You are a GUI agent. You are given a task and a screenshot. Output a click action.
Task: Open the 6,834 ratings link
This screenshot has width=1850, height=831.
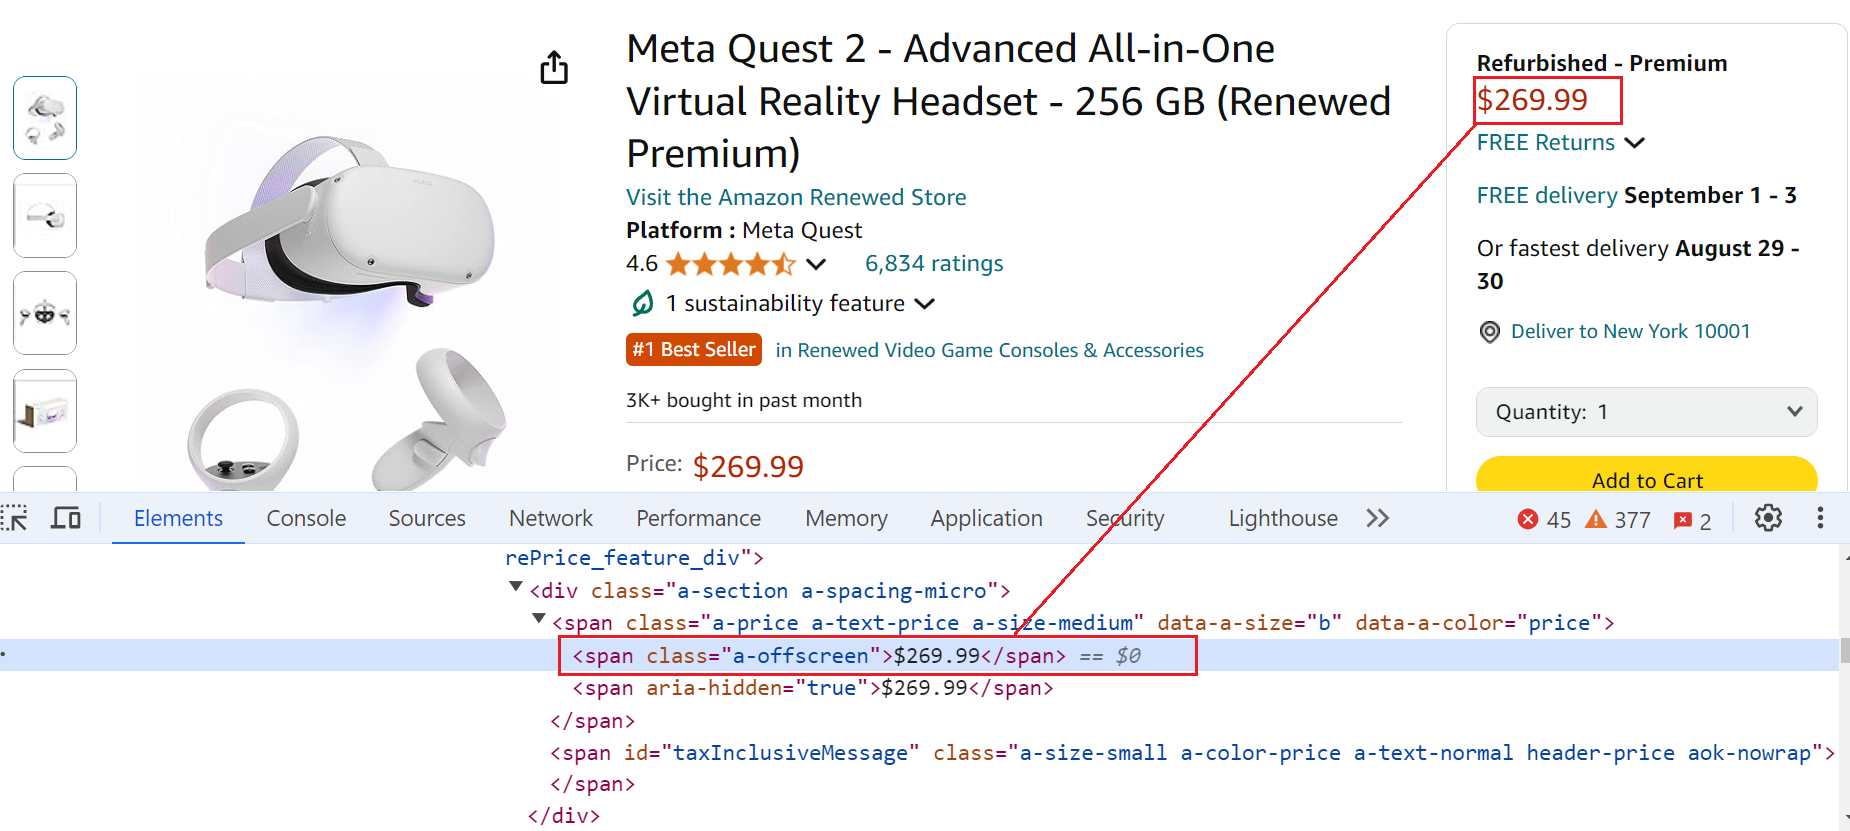934,264
